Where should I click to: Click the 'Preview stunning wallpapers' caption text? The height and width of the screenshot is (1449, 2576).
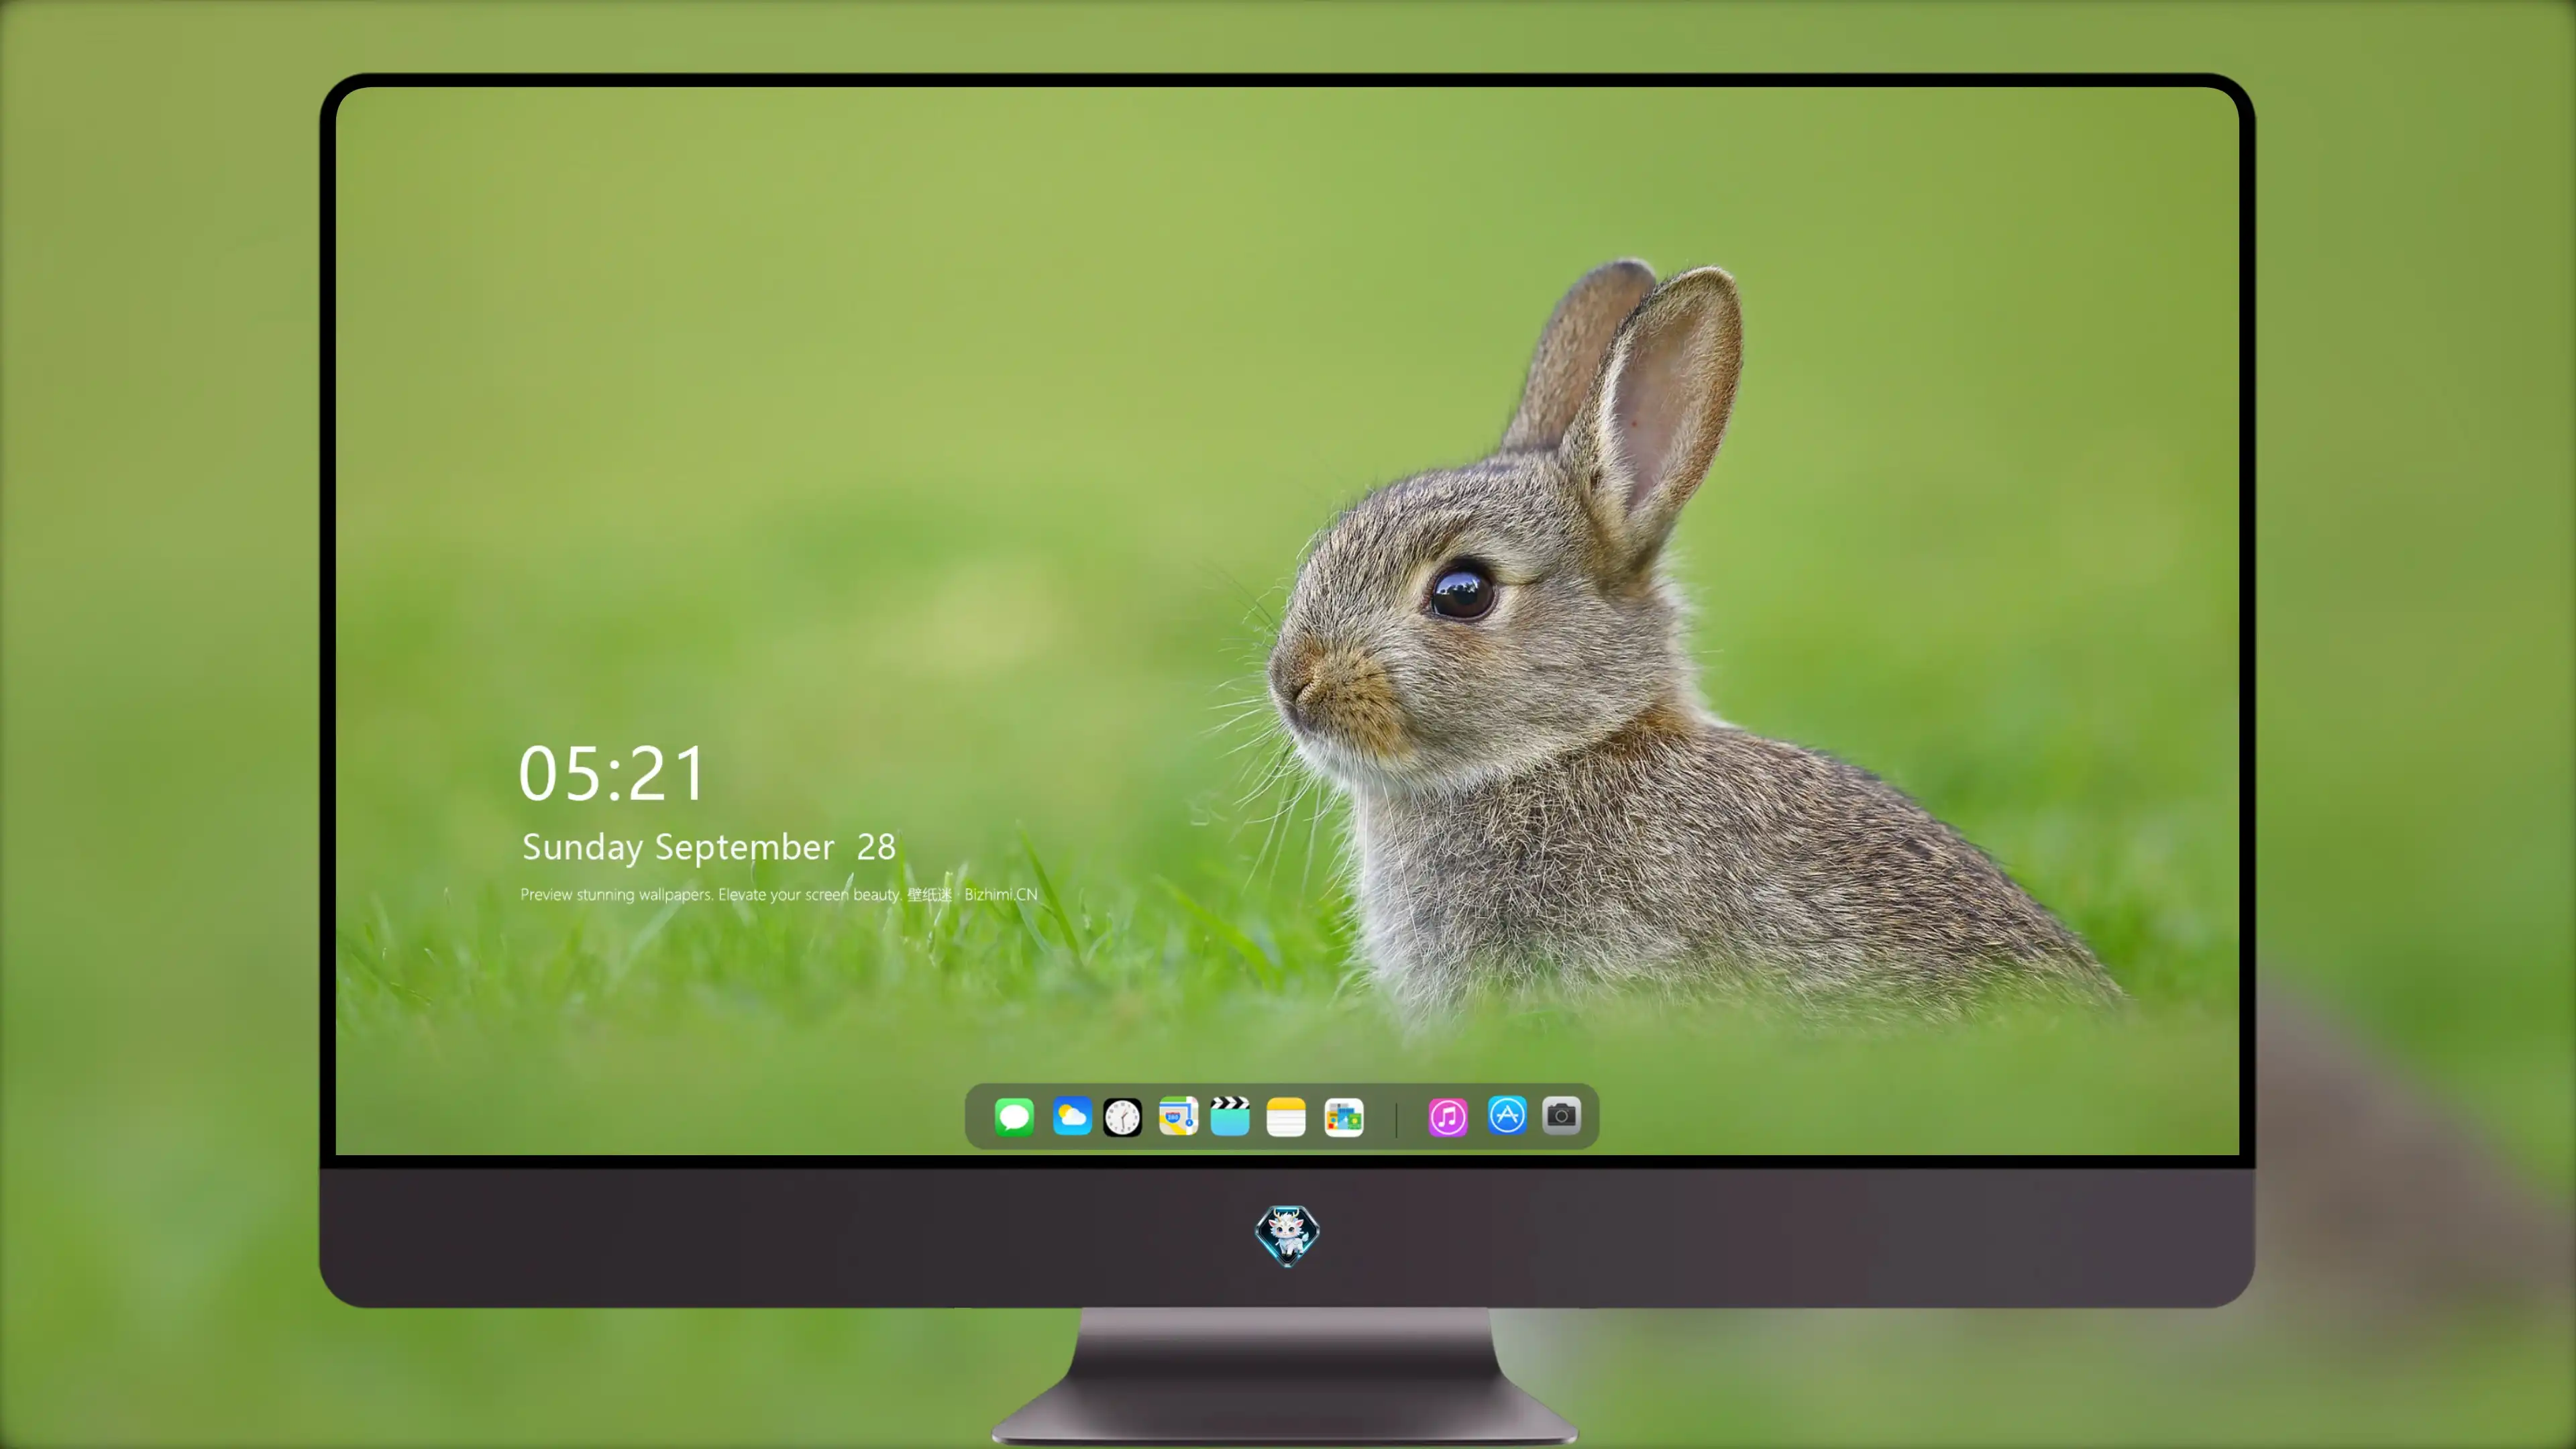779,894
